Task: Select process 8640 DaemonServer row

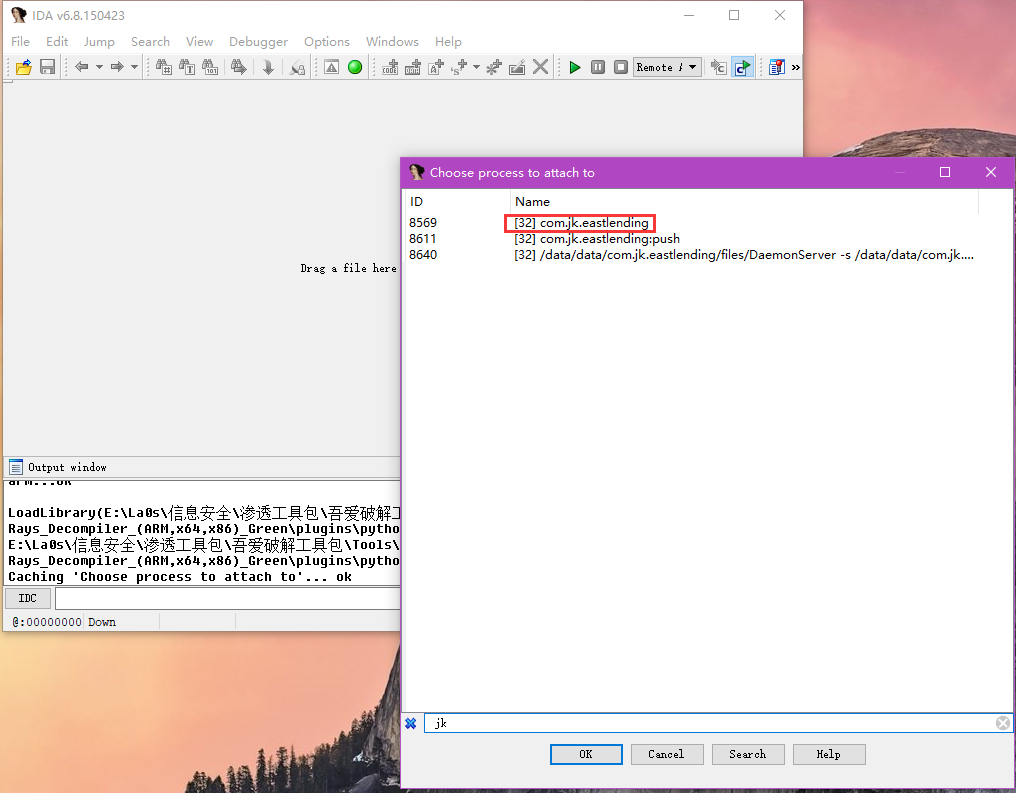Action: 690,255
